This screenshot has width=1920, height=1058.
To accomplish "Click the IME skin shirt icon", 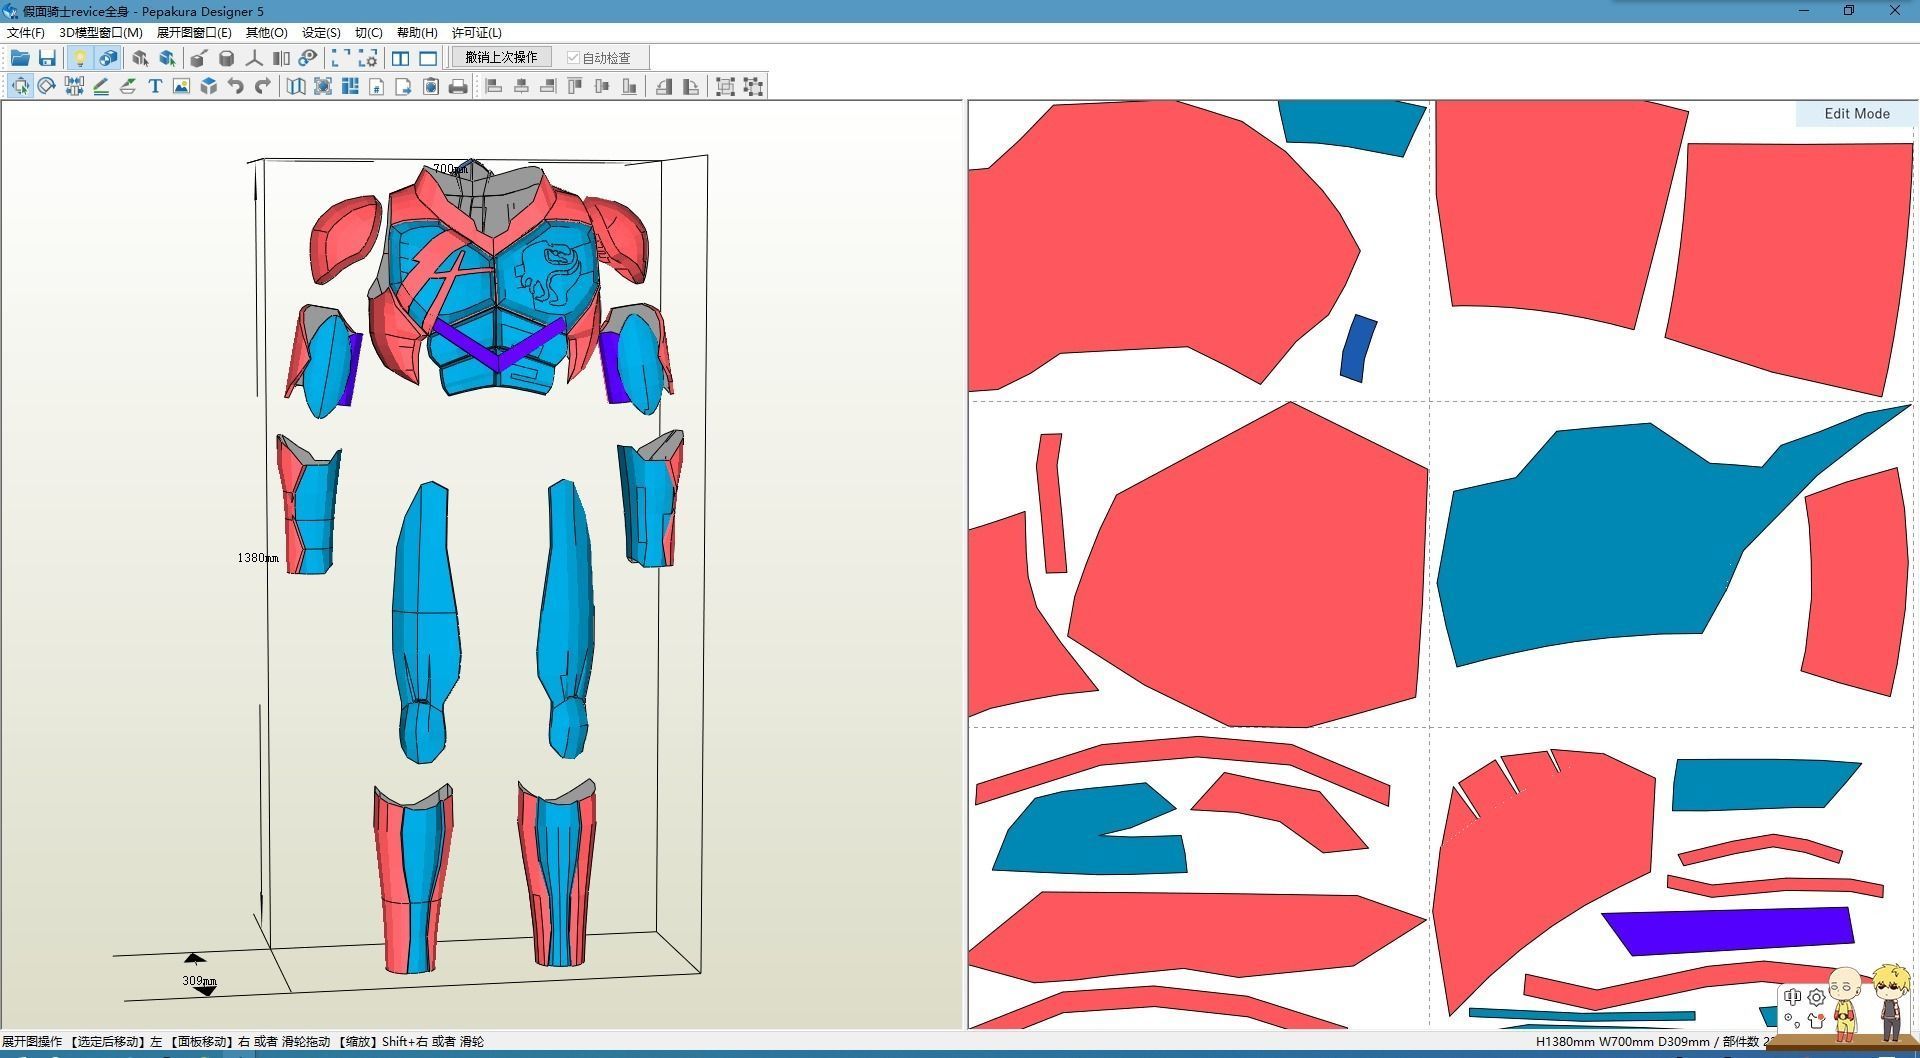I will (1816, 1021).
